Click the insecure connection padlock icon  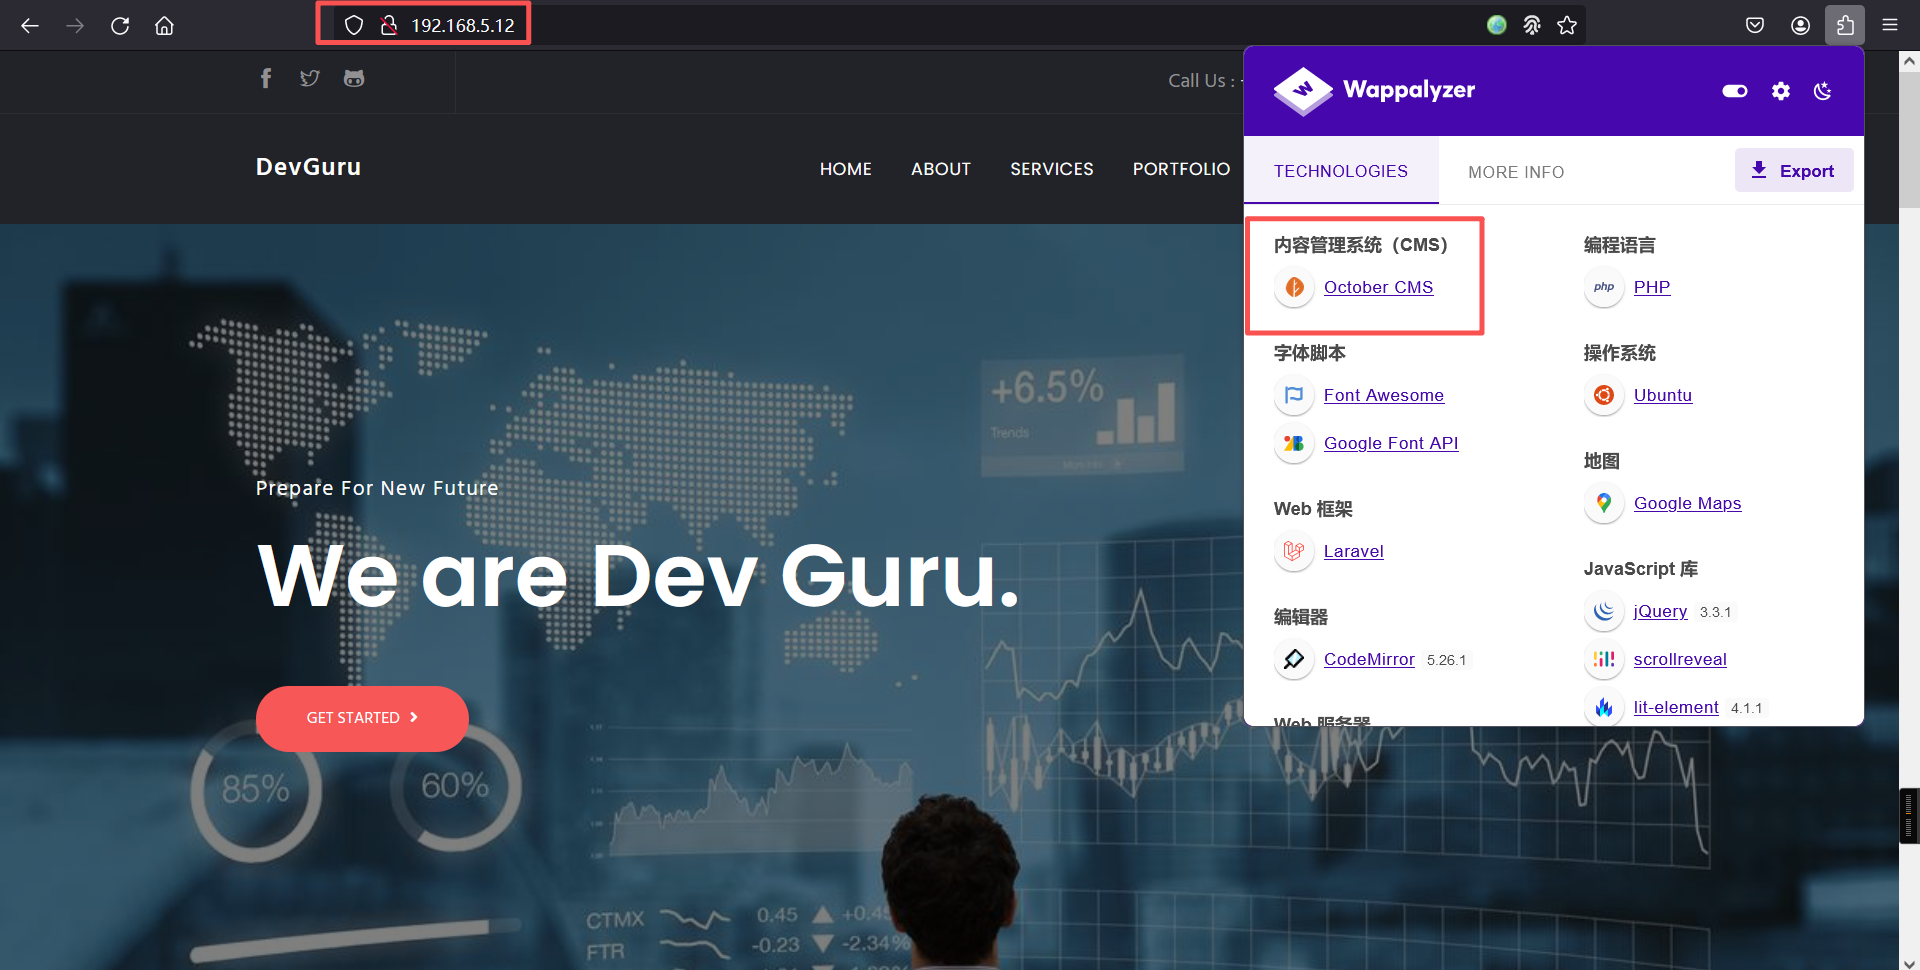tap(389, 25)
